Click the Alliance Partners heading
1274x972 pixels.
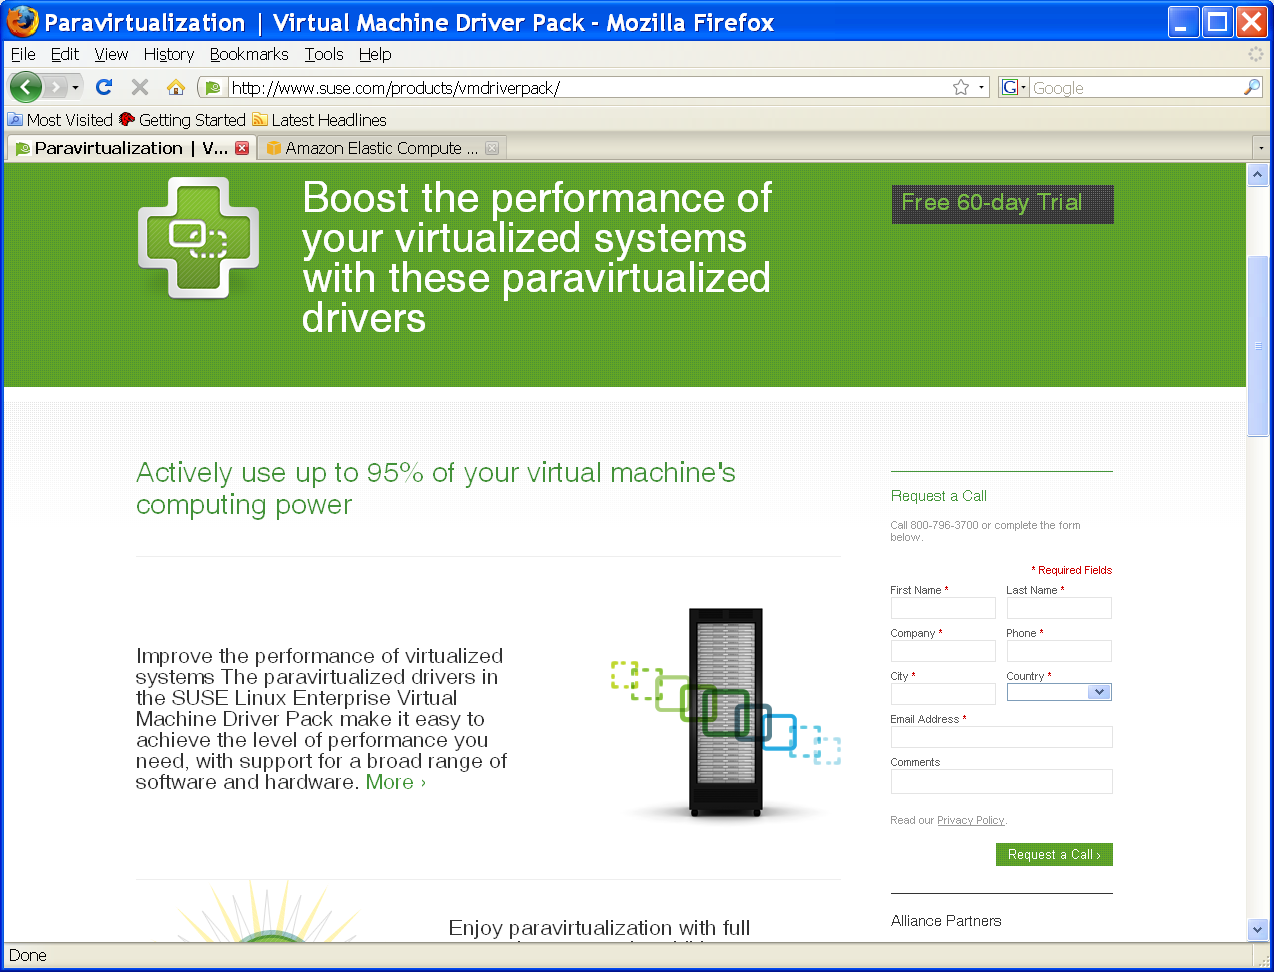click(946, 921)
